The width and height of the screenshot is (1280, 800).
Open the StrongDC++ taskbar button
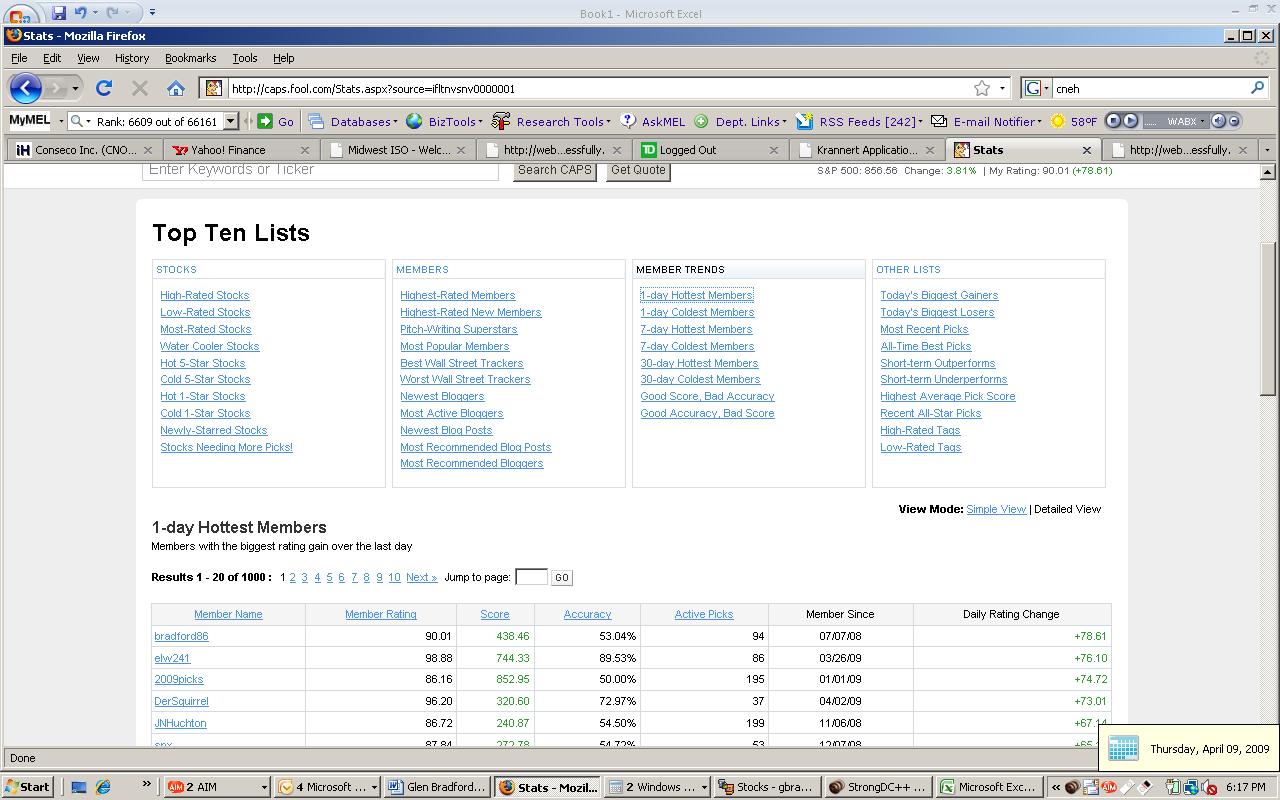click(x=879, y=787)
